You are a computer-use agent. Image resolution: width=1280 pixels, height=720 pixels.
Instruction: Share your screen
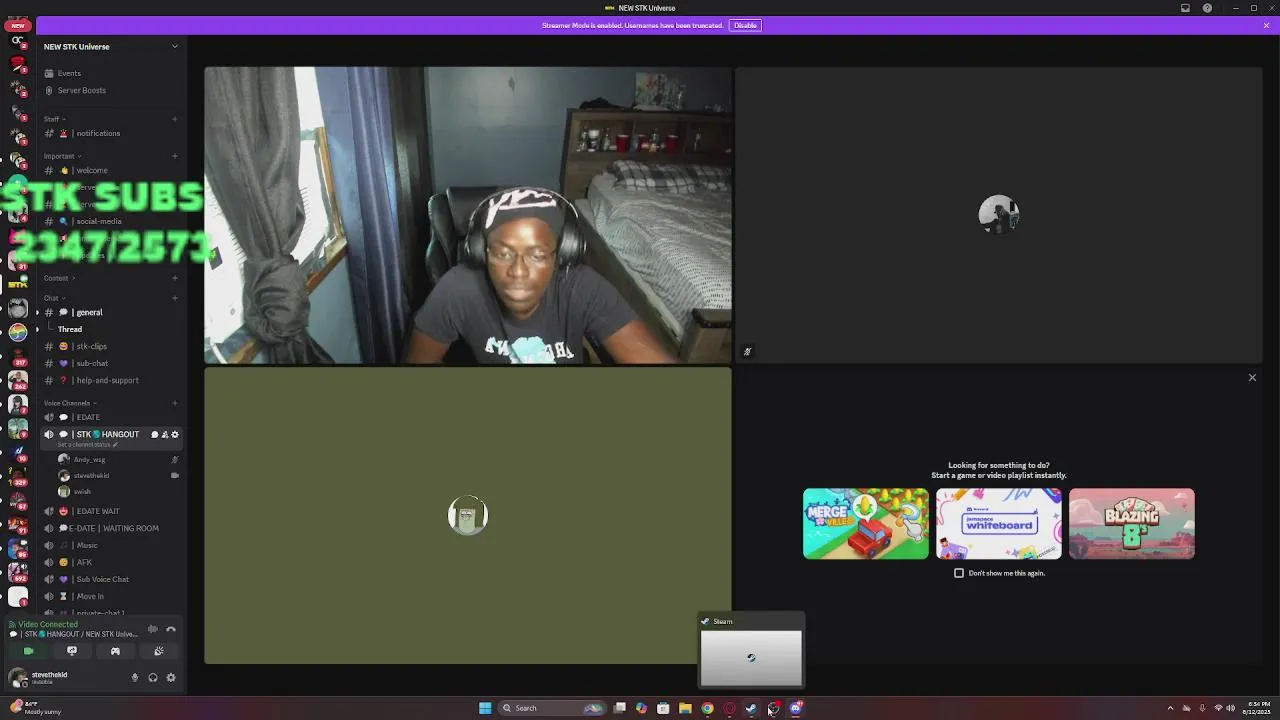[x=72, y=651]
